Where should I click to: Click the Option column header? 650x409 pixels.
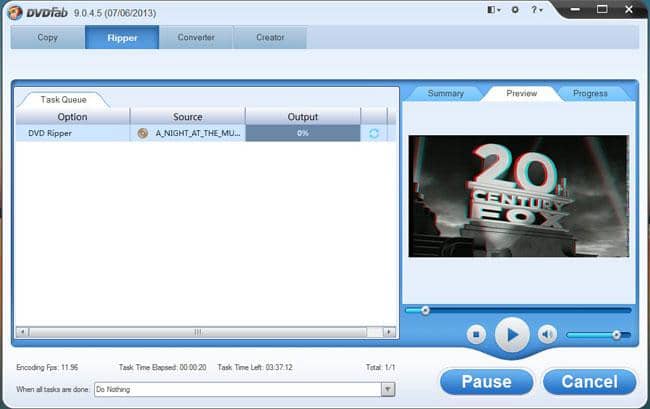[73, 117]
